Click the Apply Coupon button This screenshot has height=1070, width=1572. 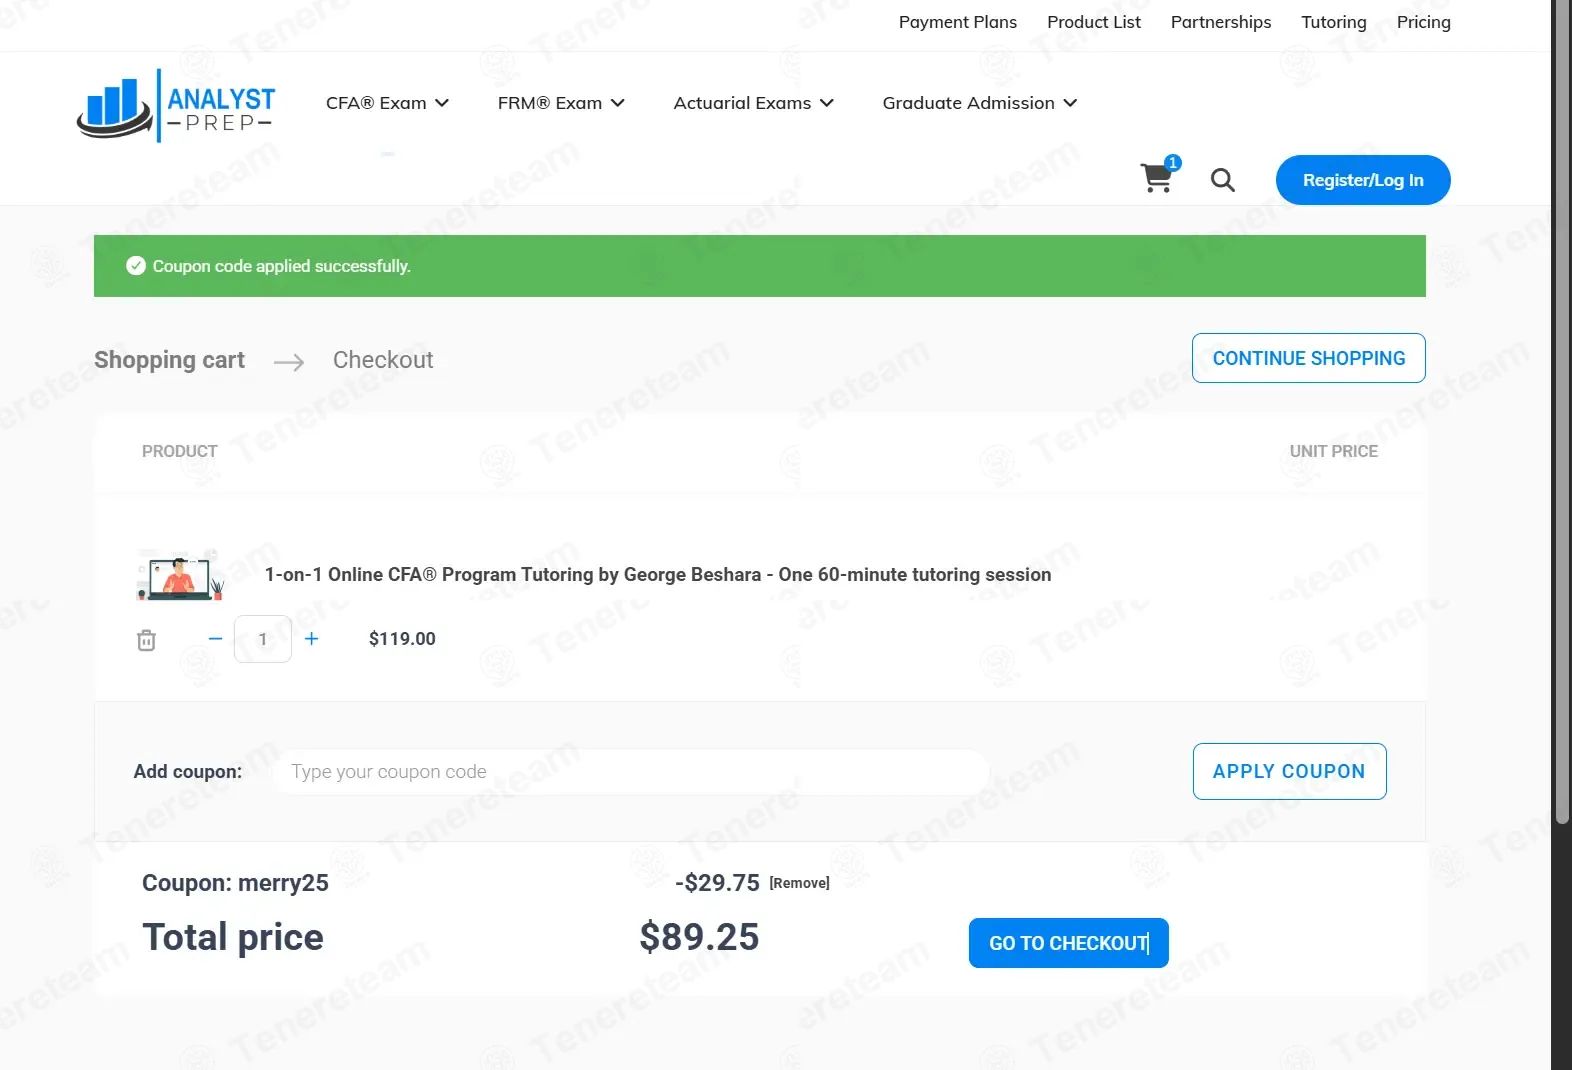pos(1289,771)
